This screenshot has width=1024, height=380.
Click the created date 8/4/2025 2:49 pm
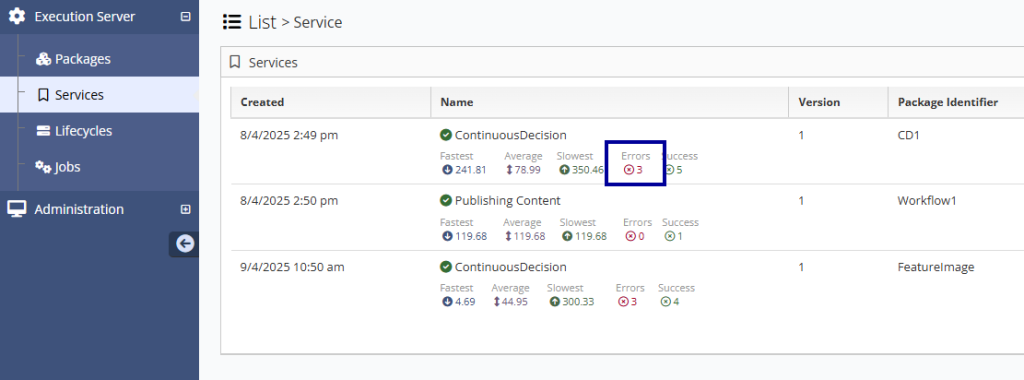tap(289, 135)
